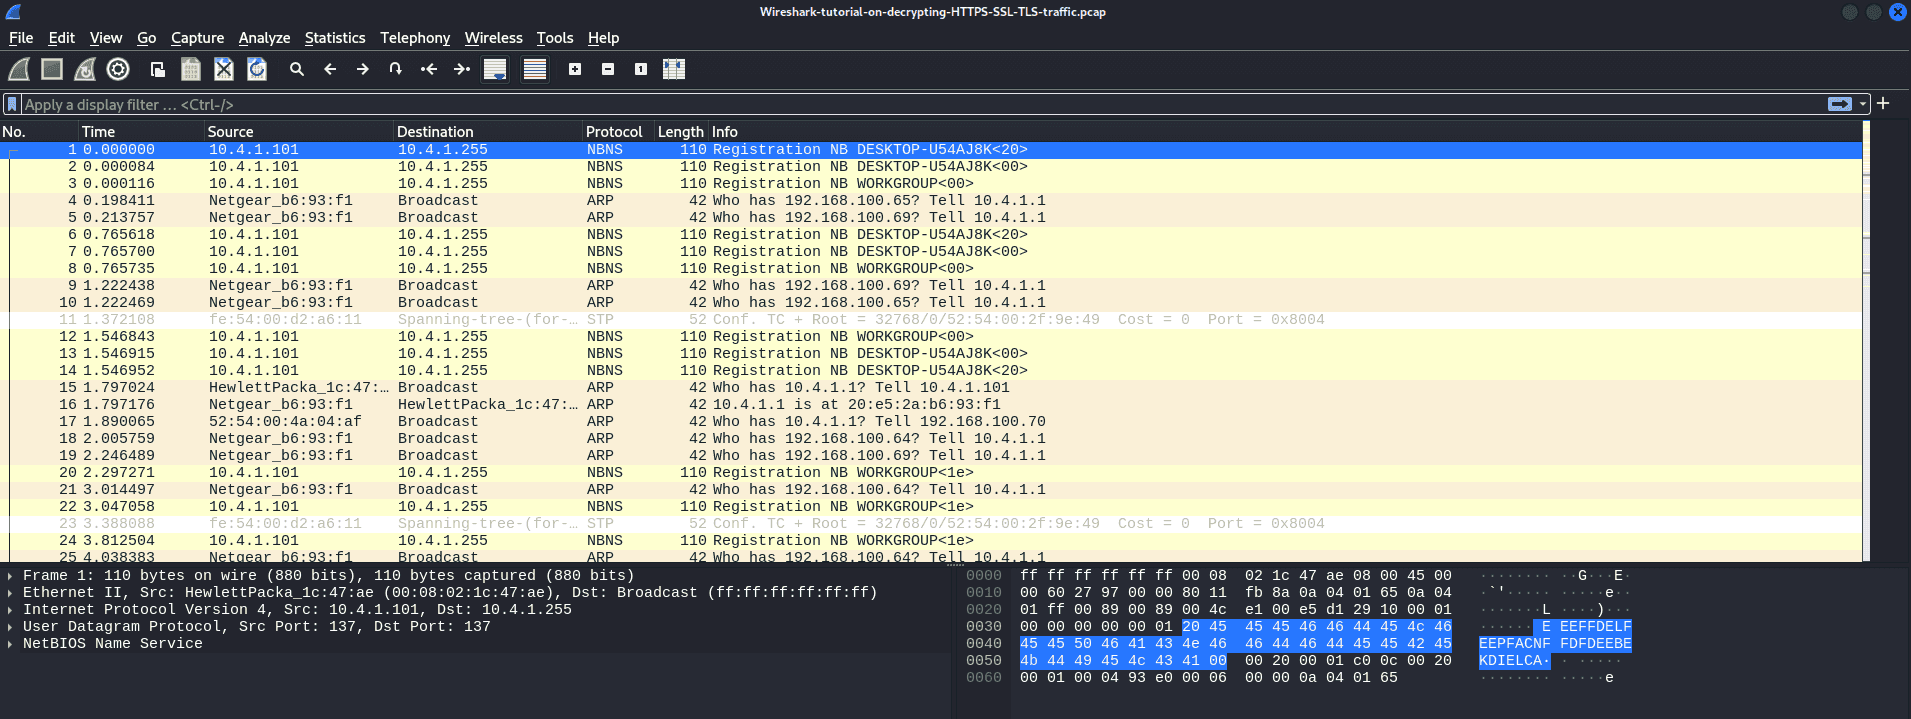Open display filter history dropdown

point(1863,104)
